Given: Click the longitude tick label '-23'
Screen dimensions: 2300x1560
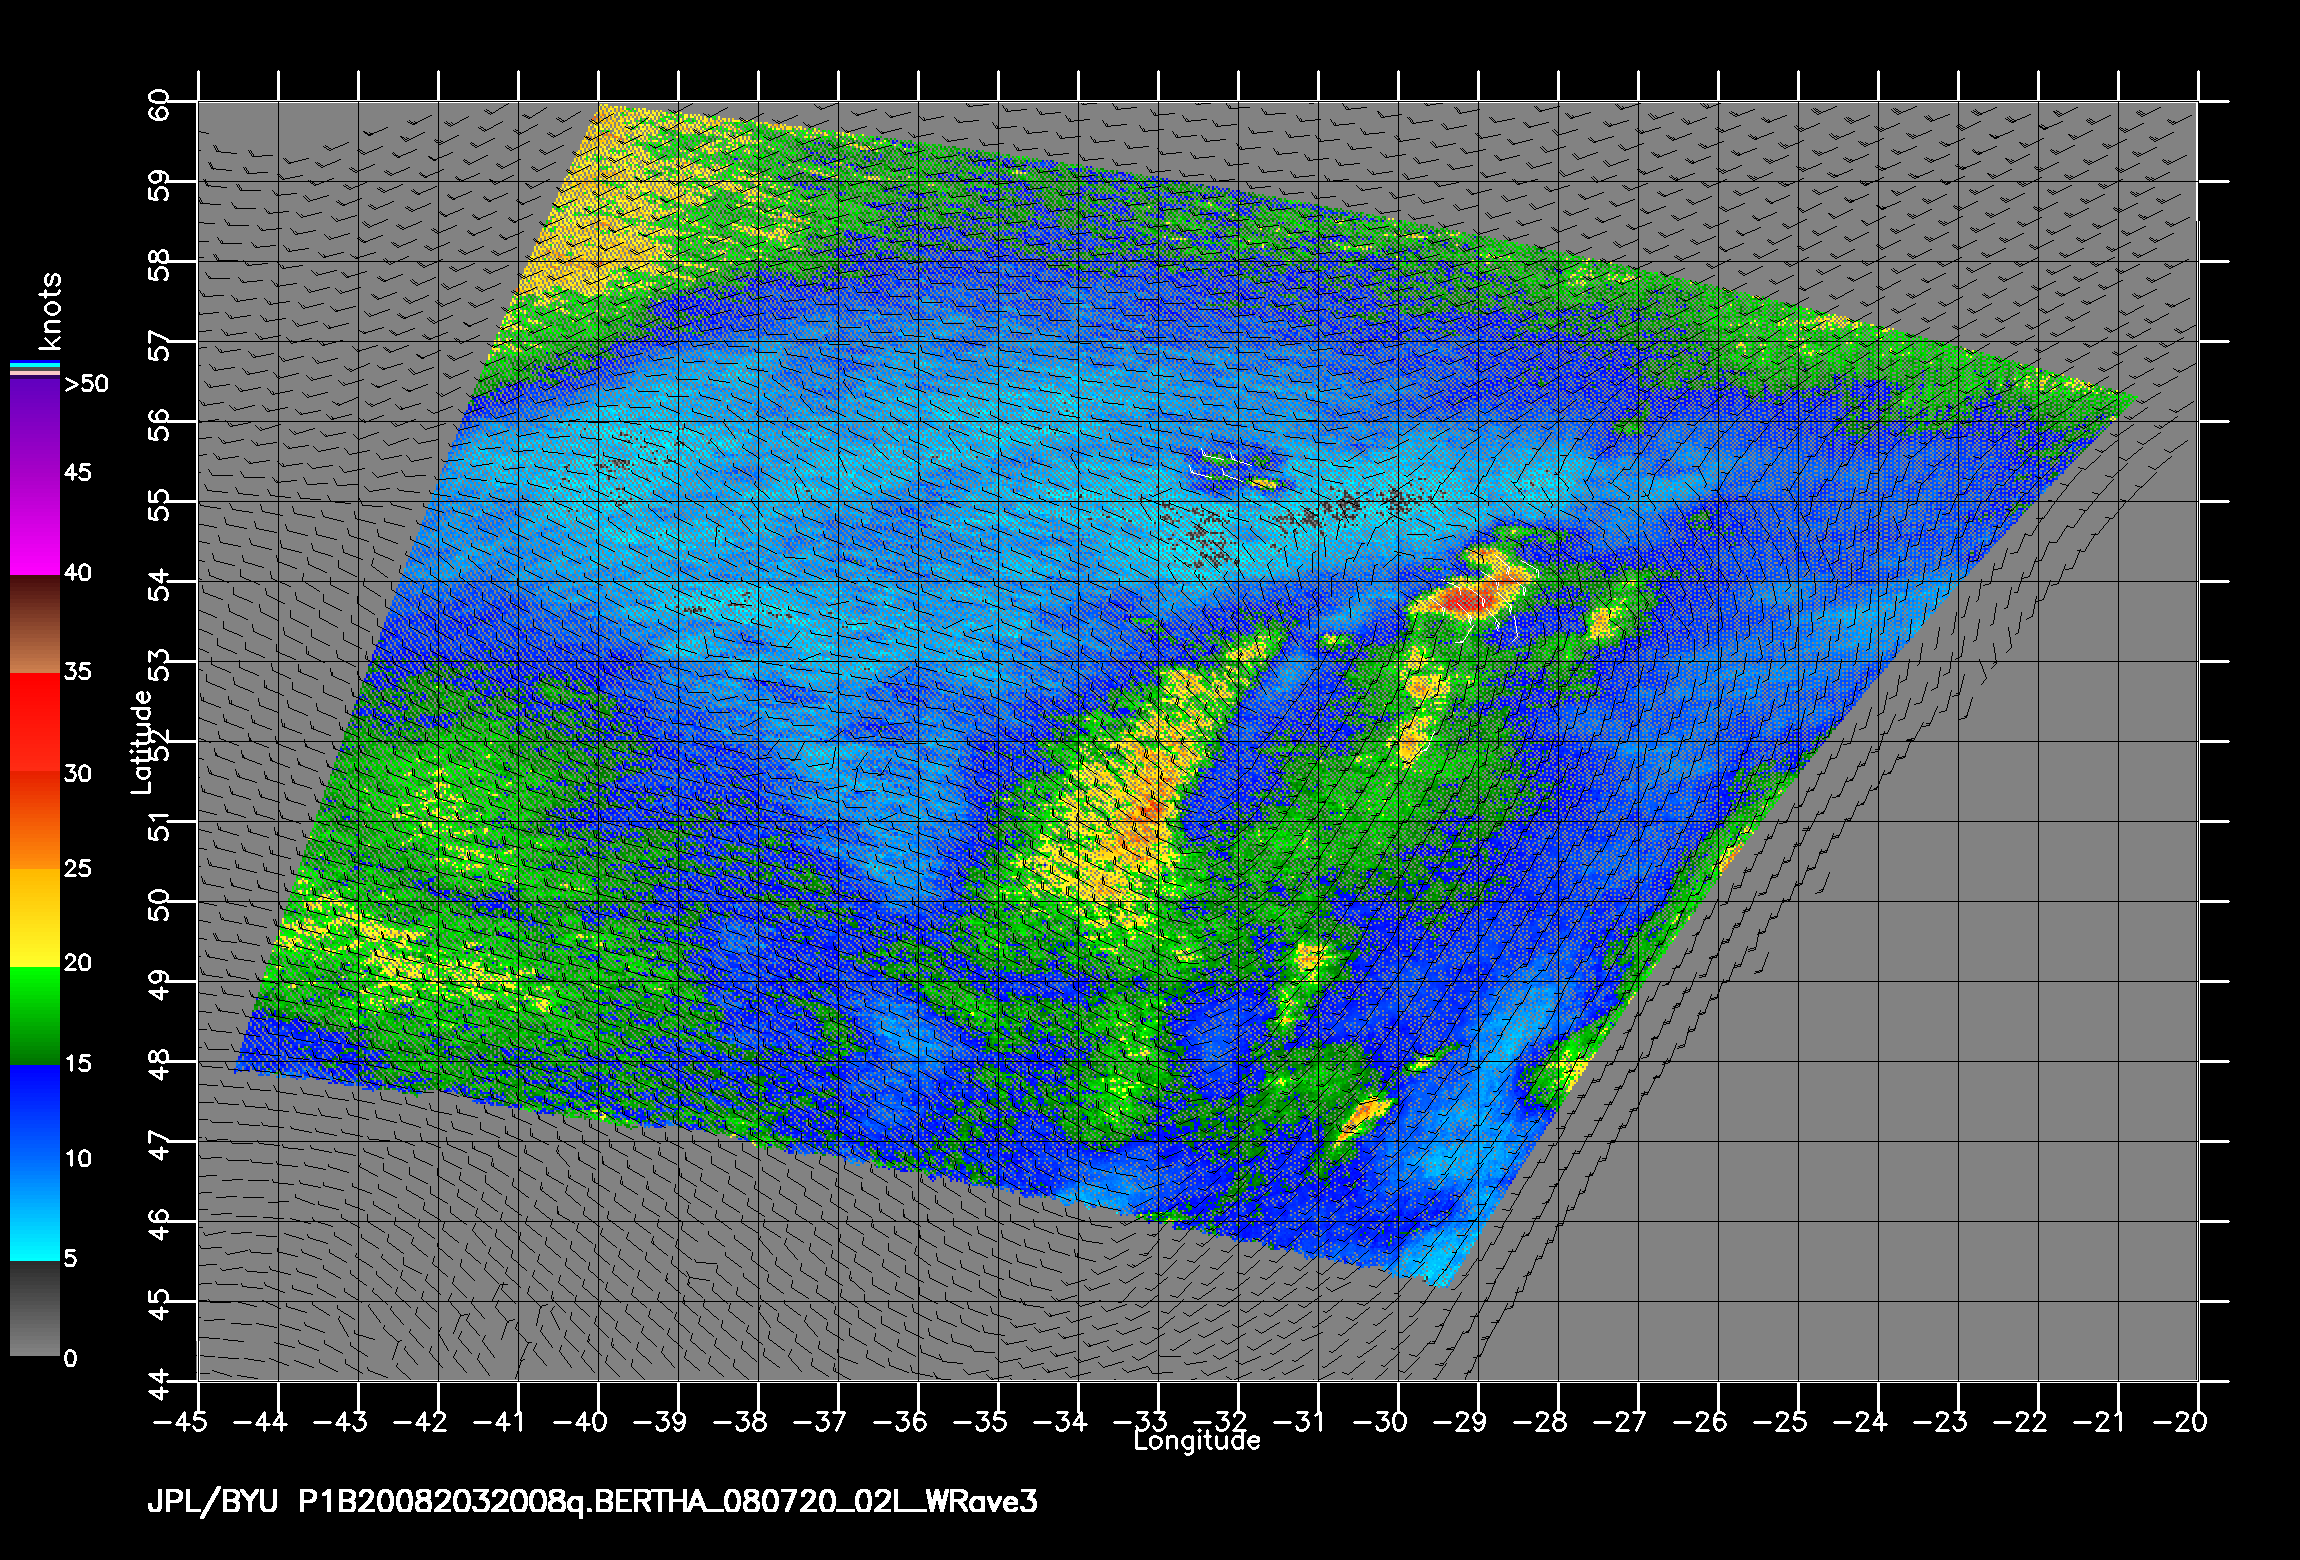Looking at the screenshot, I should (1939, 1421).
